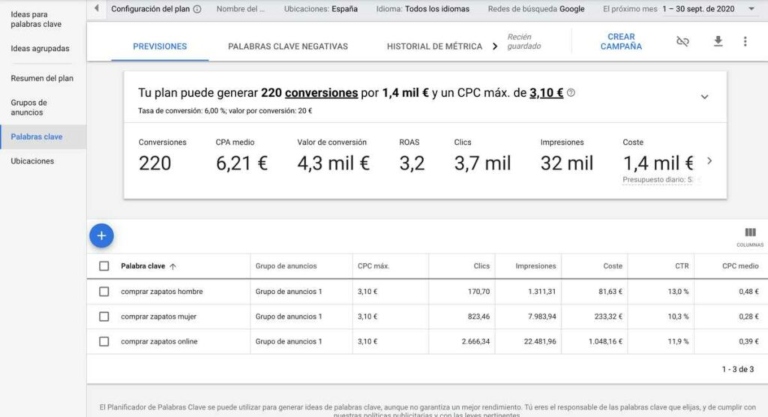Collapse the sidebar with the top-left arrow
The image size is (768, 417).
tap(96, 9)
